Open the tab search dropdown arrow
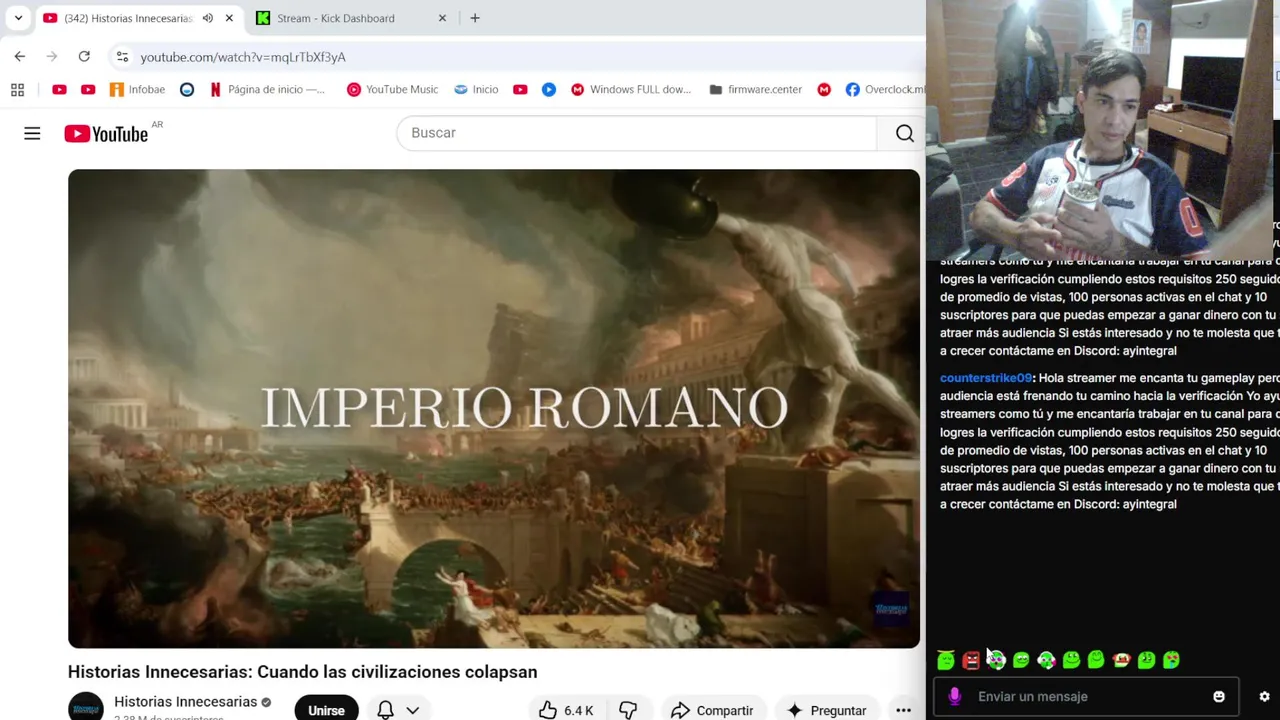The height and width of the screenshot is (720, 1280). (x=18, y=18)
